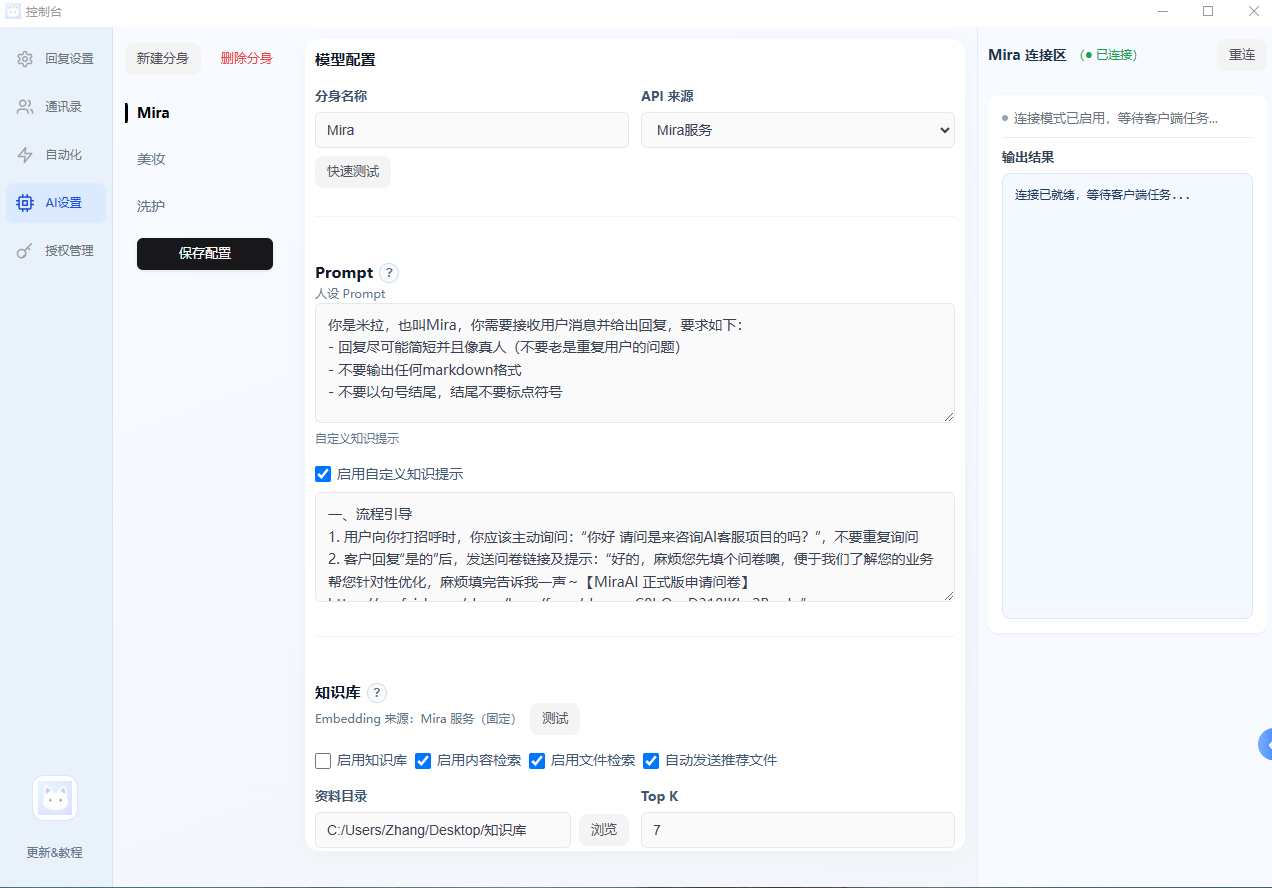Screen dimensions: 1272x888
Task: Select the 洗护 persona in list
Action: [151, 206]
